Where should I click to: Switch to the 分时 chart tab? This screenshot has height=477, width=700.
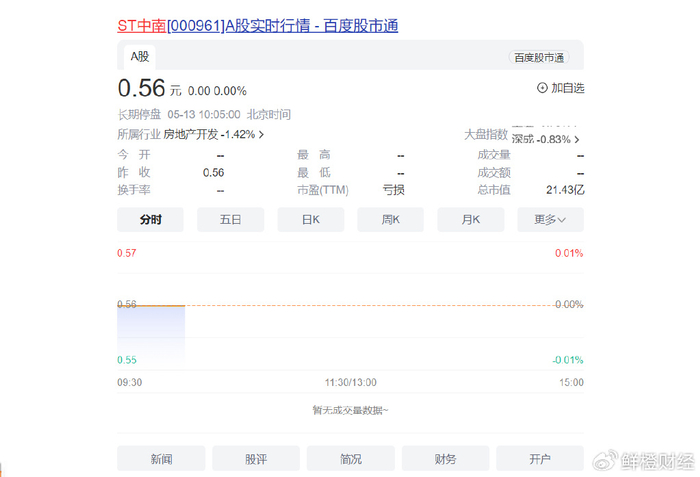tap(150, 220)
